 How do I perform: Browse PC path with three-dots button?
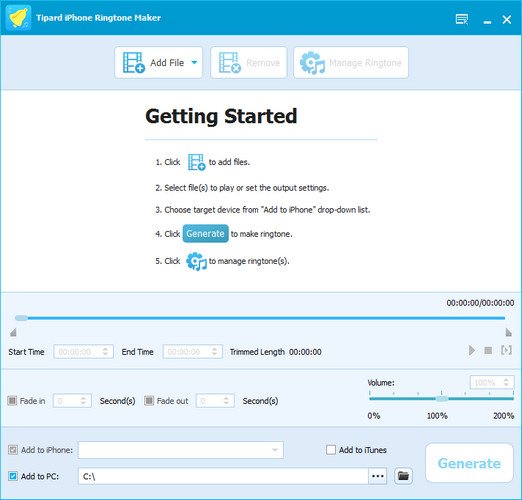point(377,476)
